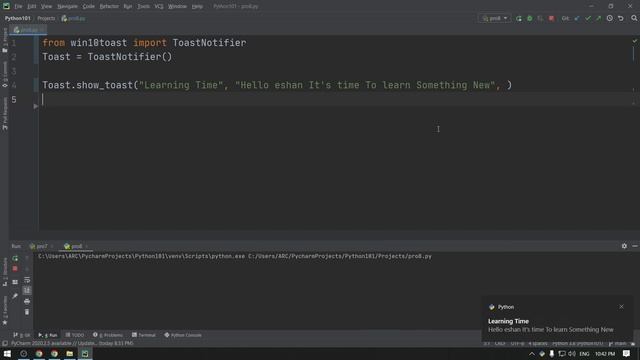Open the Refactor menu

109,7
